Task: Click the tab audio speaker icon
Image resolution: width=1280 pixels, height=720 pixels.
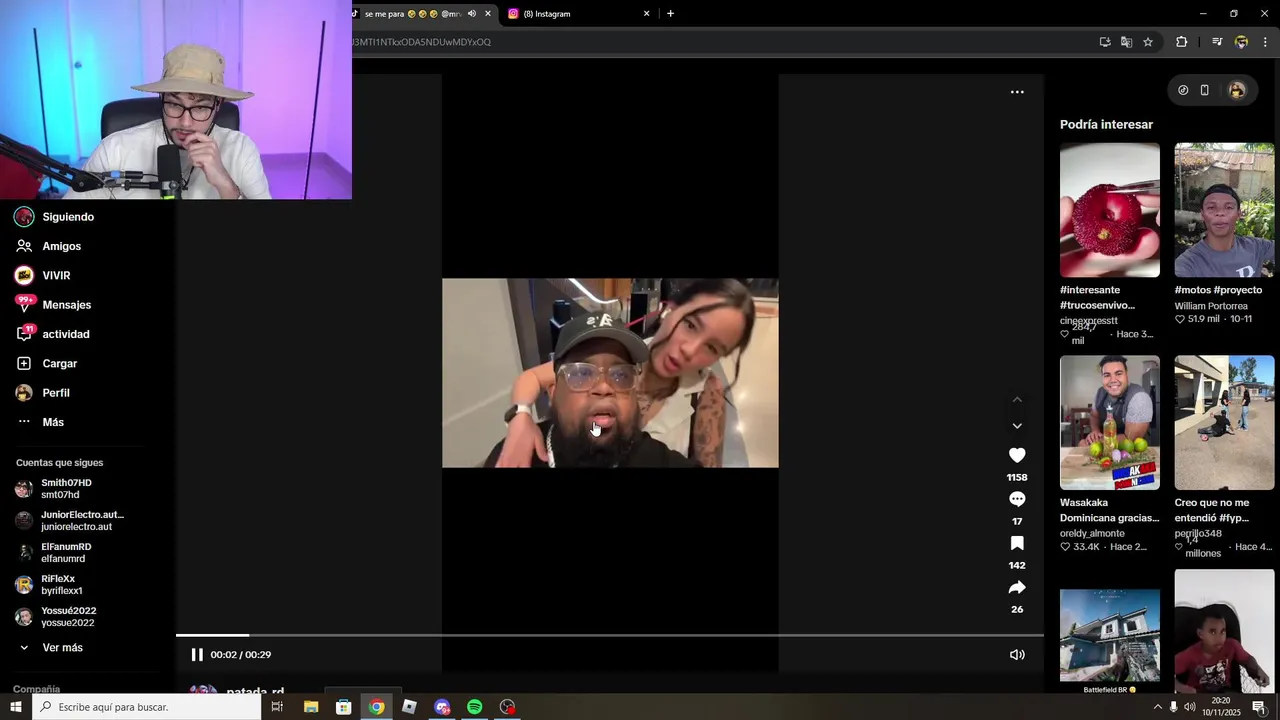Action: 471,14
